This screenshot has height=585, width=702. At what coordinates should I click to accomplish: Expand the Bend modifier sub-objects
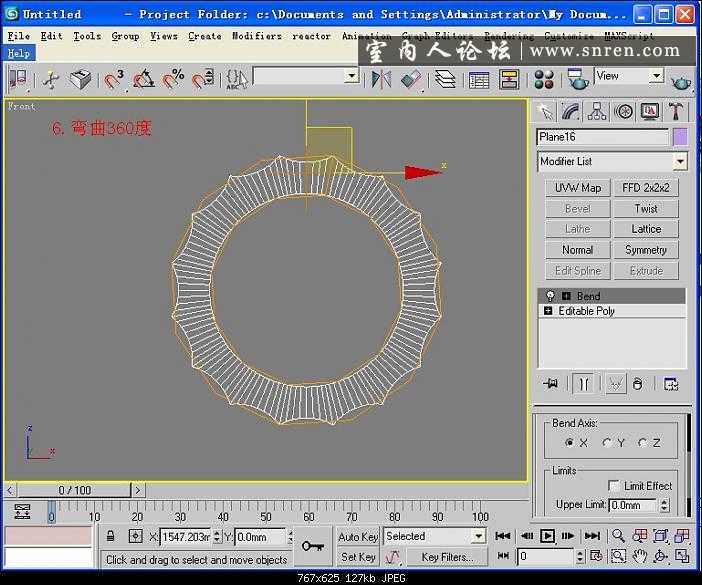[x=566, y=296]
